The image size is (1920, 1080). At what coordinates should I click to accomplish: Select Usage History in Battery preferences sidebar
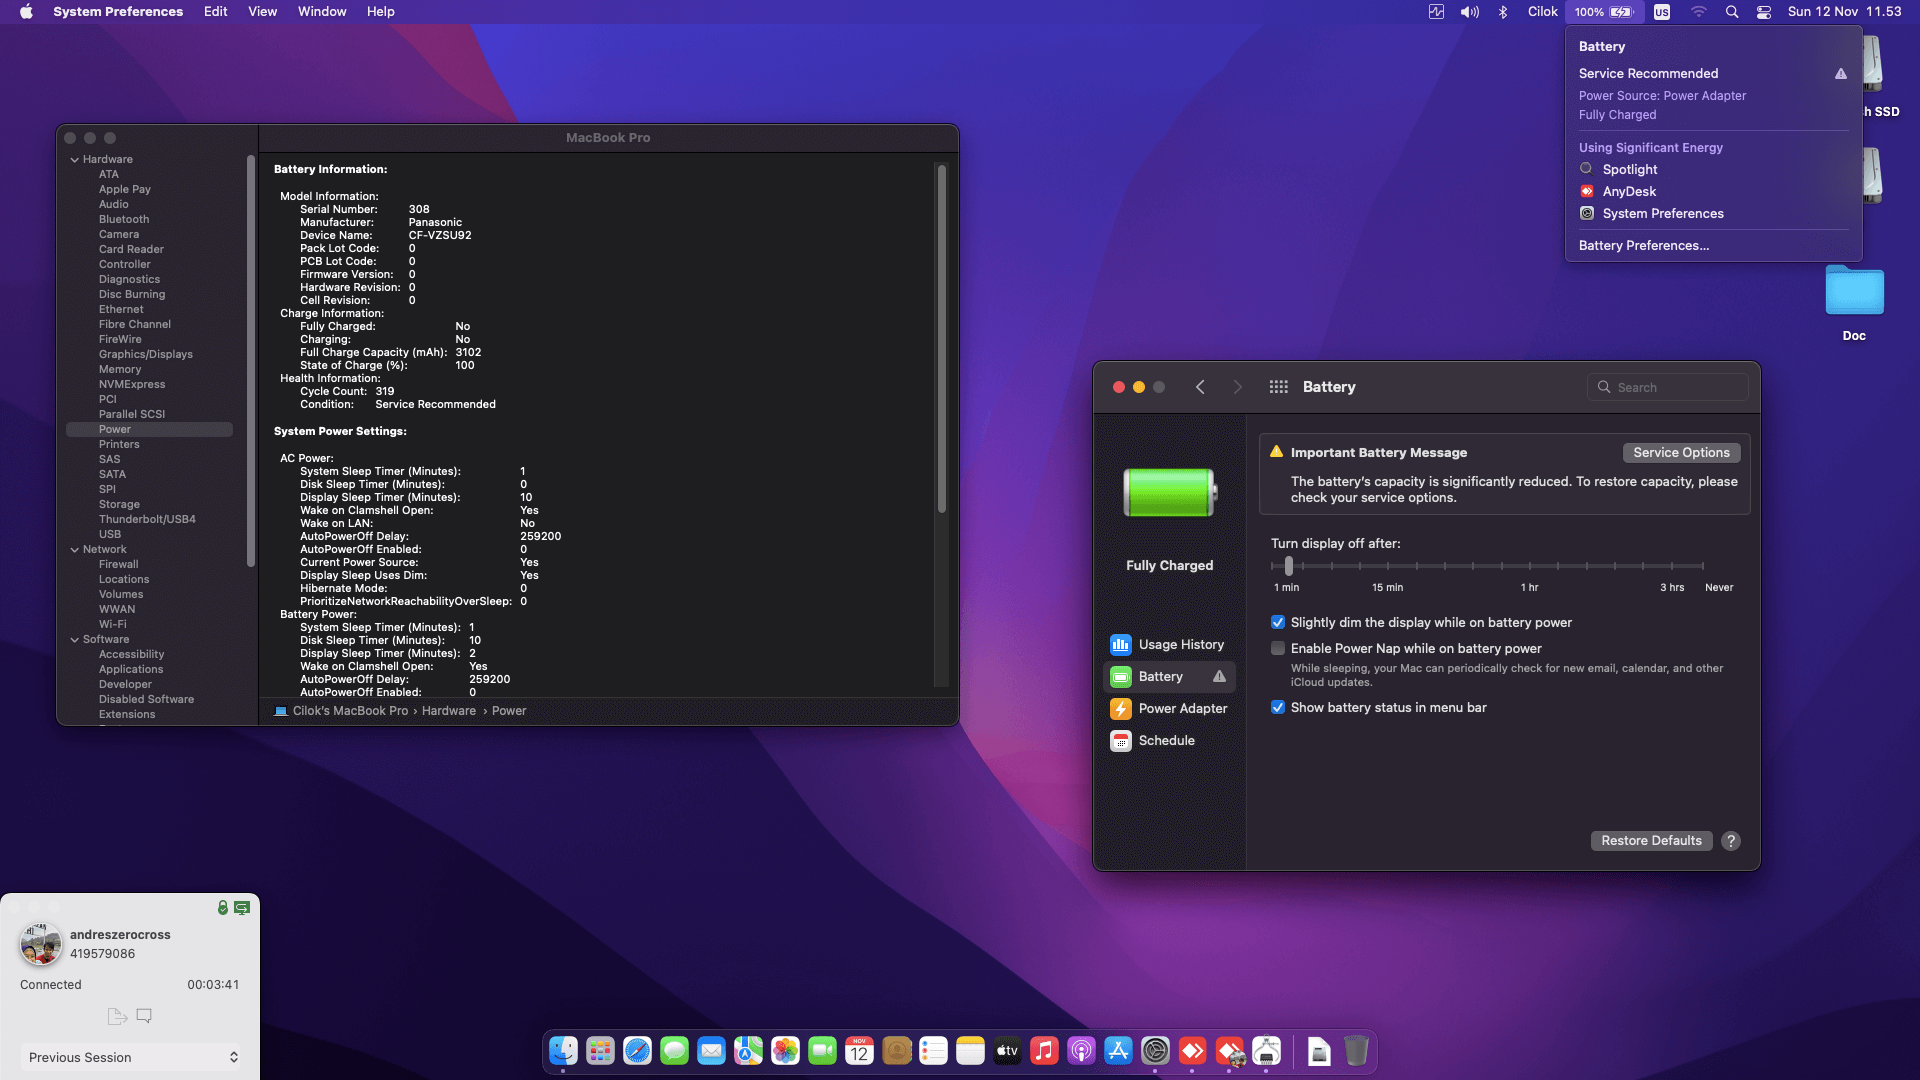1170,645
